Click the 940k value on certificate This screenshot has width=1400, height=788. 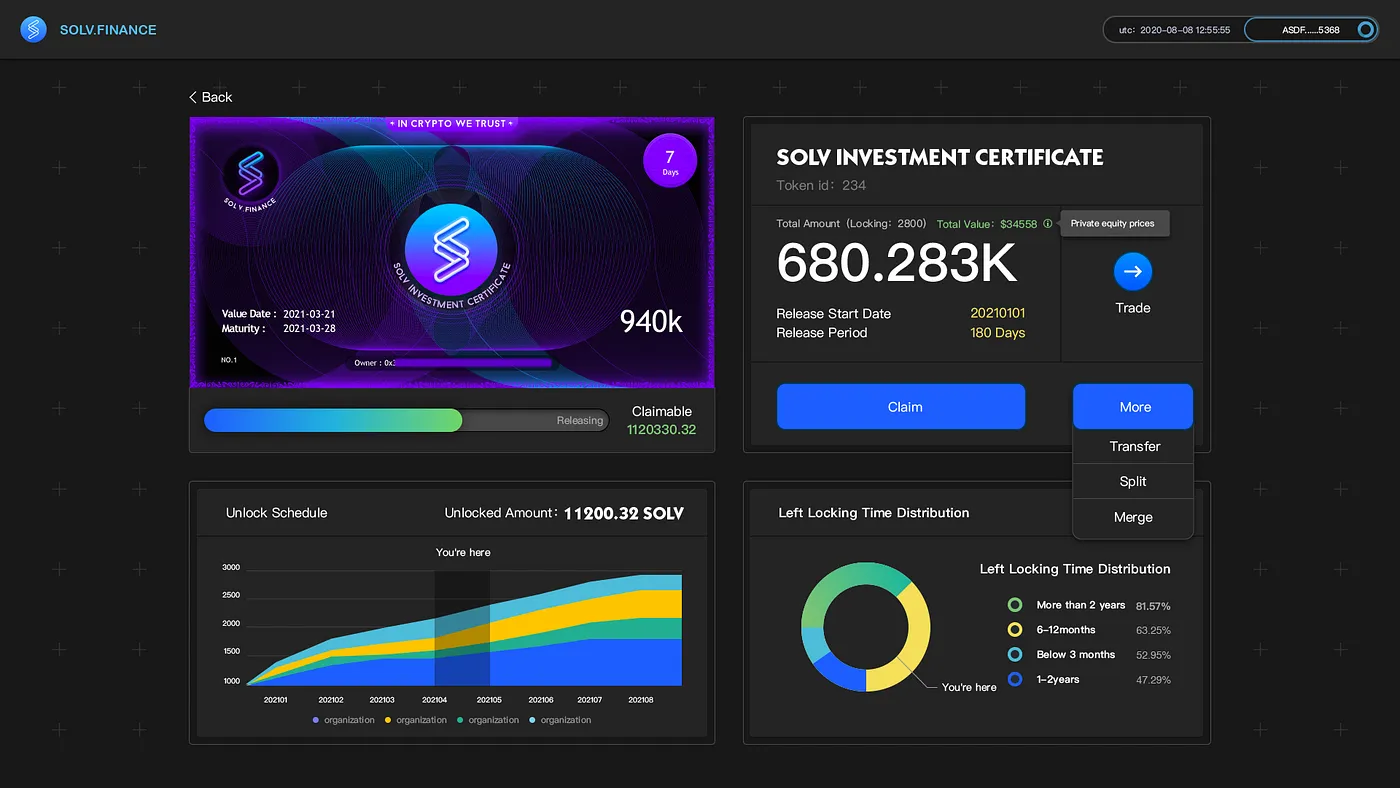coord(651,321)
